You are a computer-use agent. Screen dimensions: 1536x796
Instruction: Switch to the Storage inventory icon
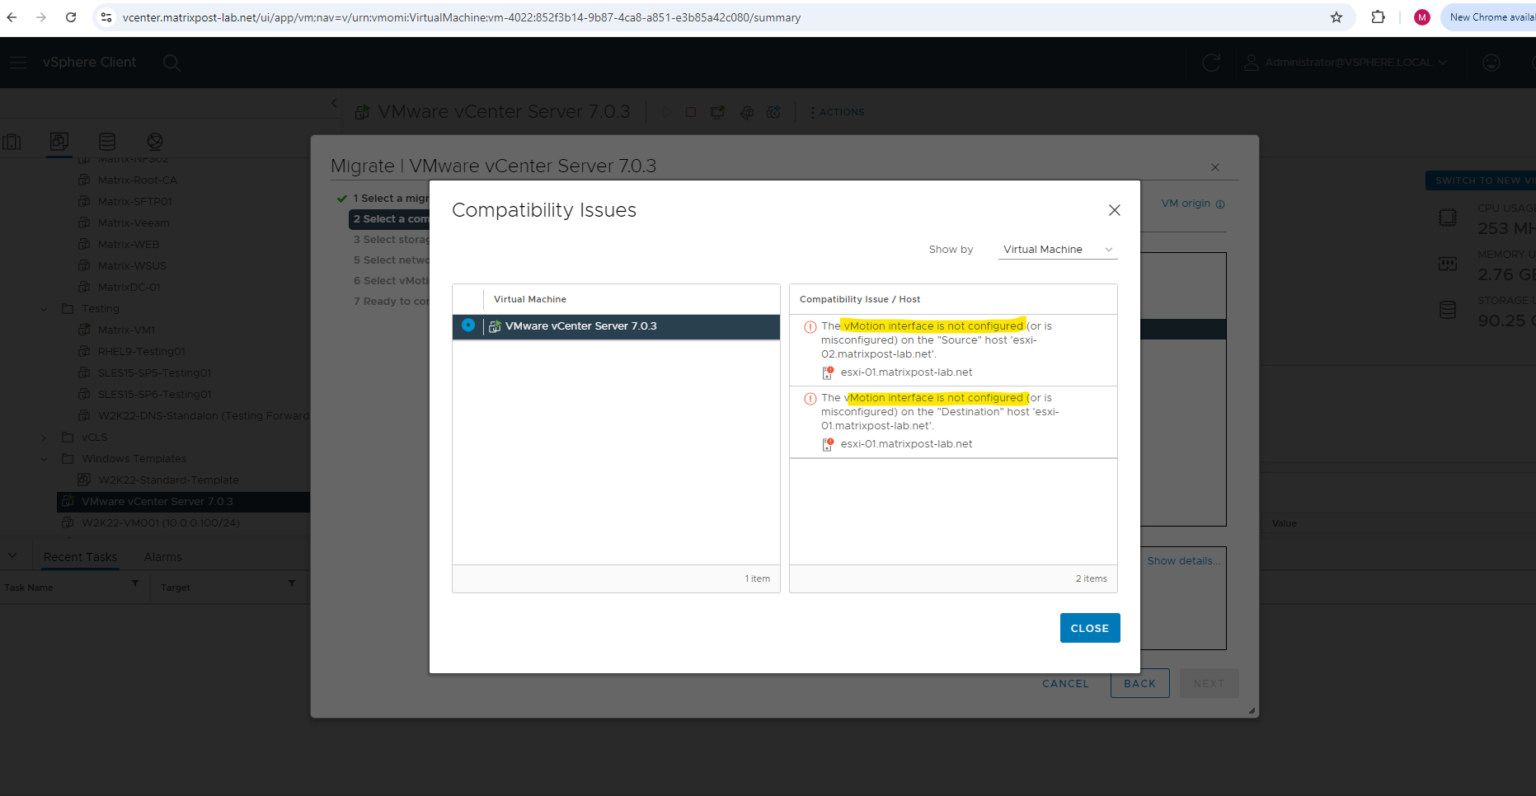point(107,141)
